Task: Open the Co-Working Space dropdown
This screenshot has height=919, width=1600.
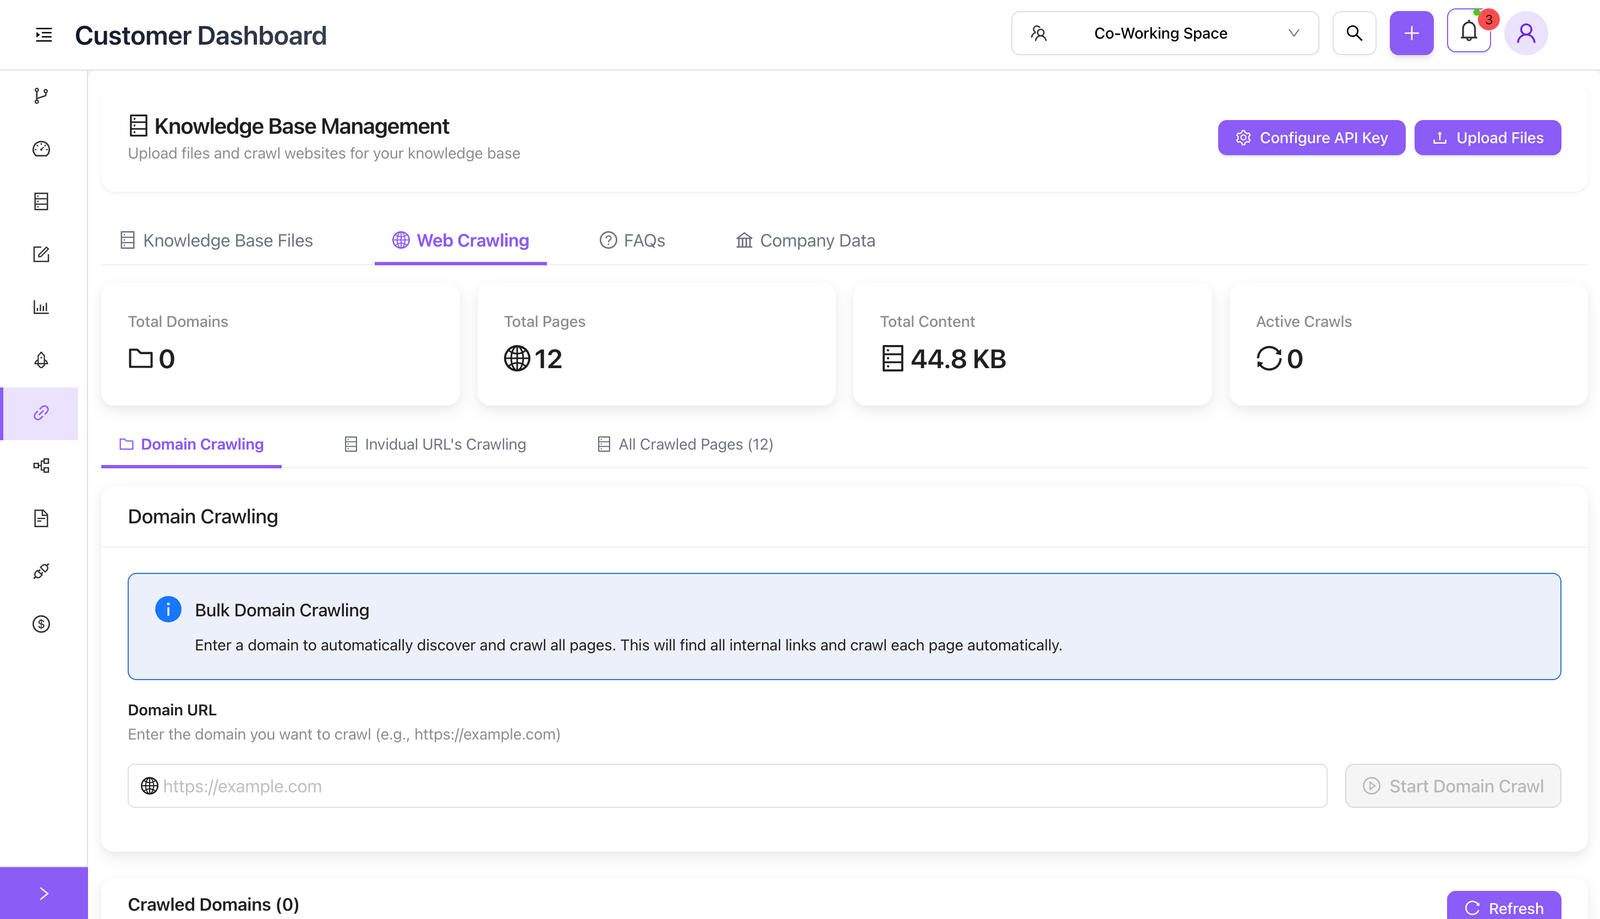Action: point(1164,33)
